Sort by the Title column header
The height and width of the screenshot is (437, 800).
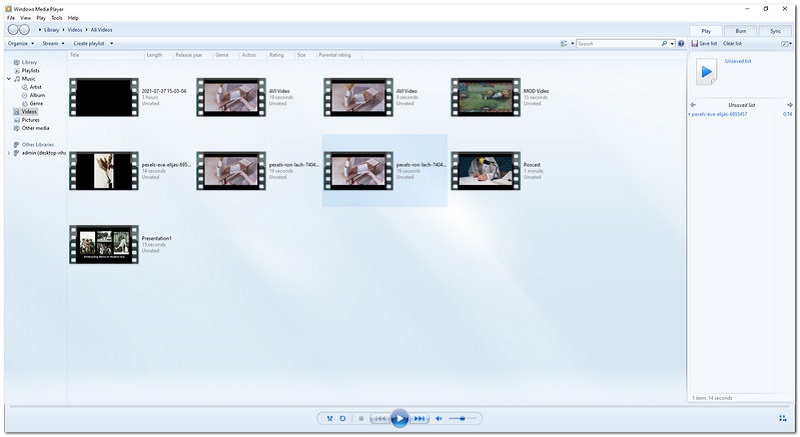click(106, 55)
